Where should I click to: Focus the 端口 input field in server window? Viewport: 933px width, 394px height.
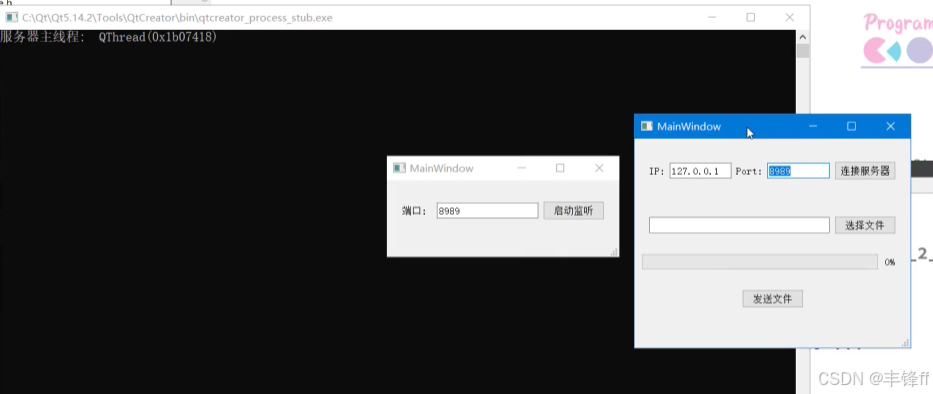click(x=487, y=211)
